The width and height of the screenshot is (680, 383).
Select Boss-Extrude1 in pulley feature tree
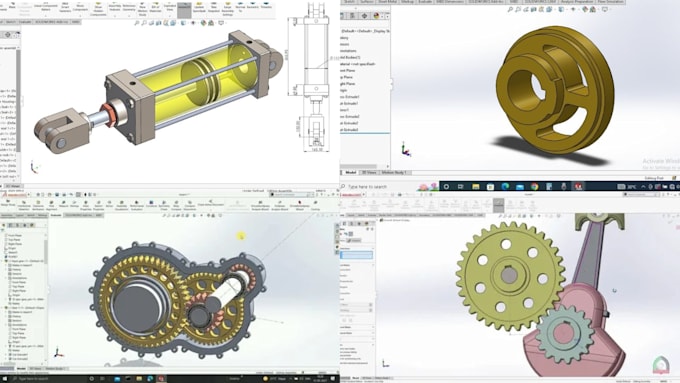(350, 97)
